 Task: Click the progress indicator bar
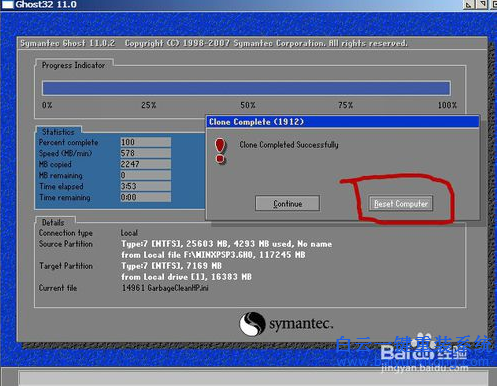(246, 88)
